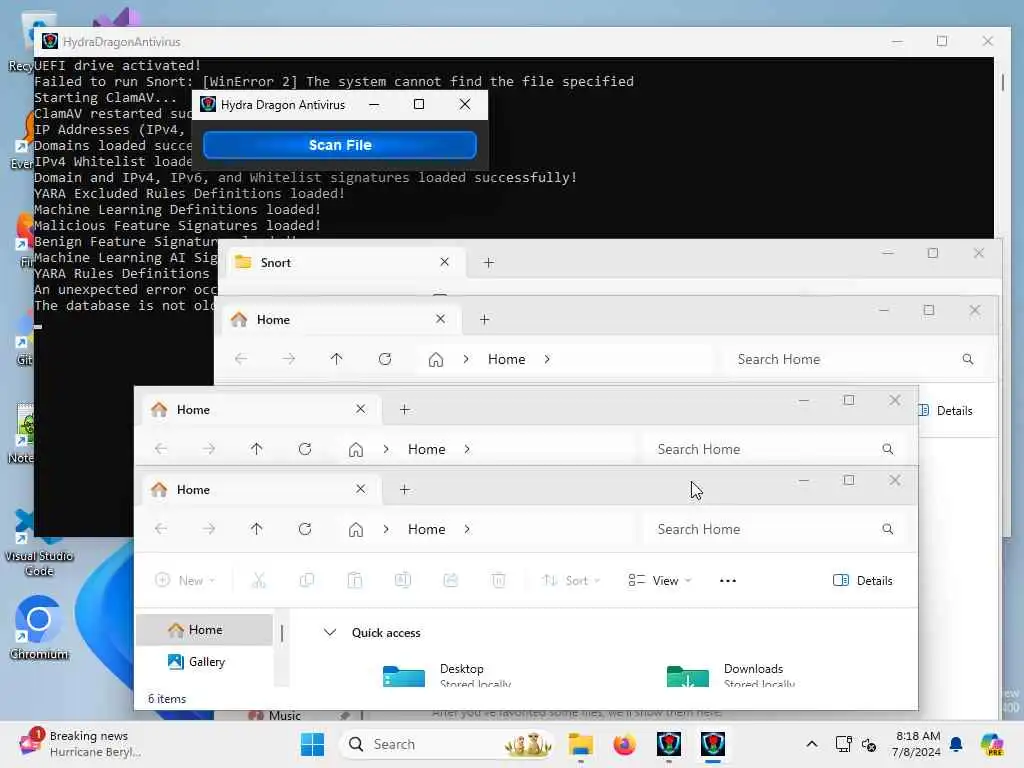Click the Rename icon in Explorer toolbar
This screenshot has width=1024, height=768.
[403, 581]
